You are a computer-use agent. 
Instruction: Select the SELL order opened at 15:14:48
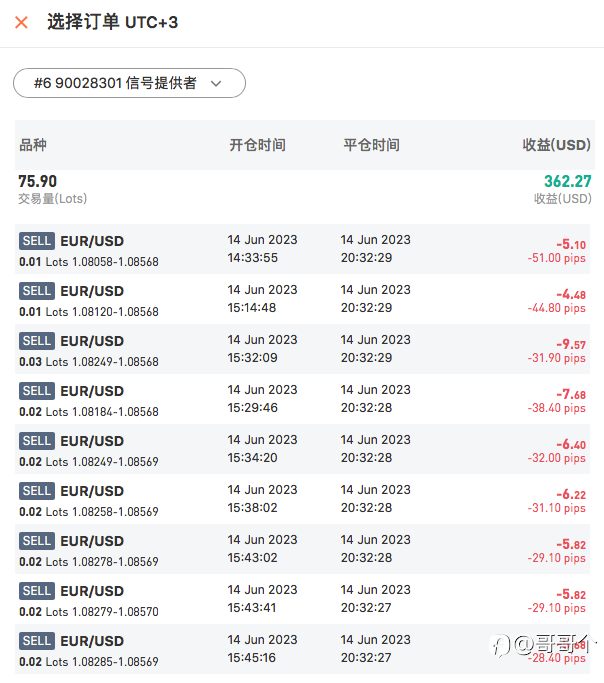point(302,299)
